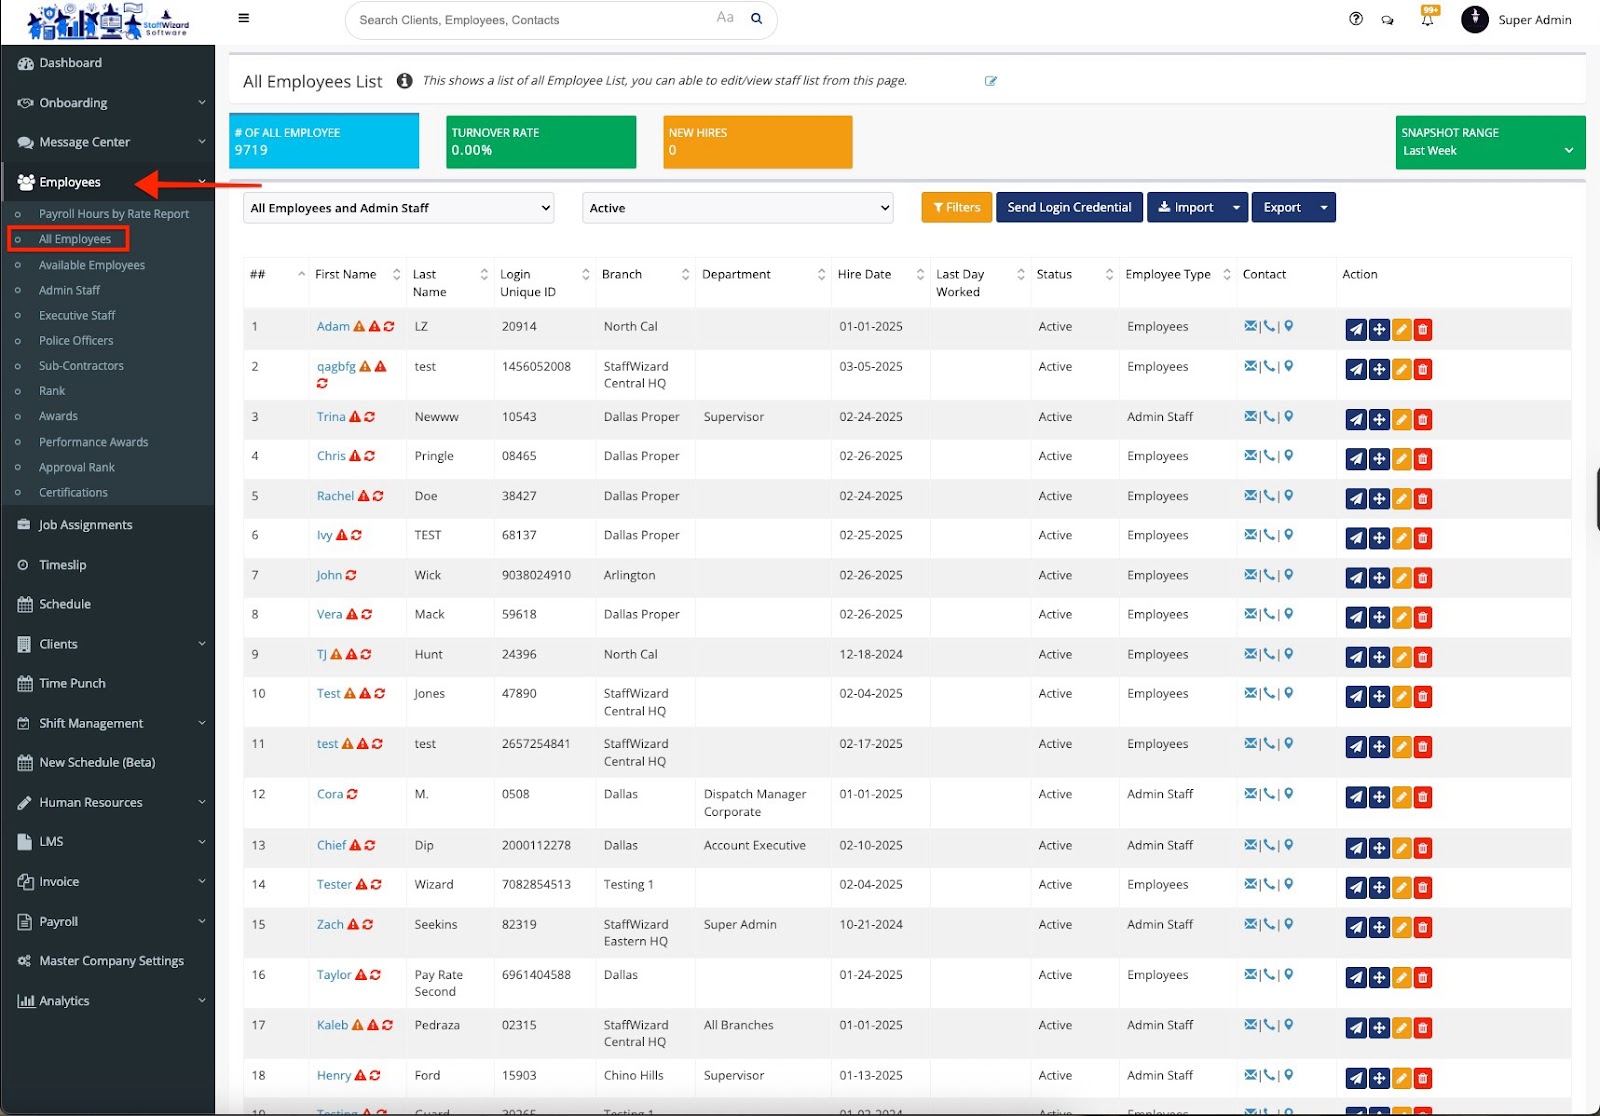Expand the Analytics sidebar menu

[108, 1000]
